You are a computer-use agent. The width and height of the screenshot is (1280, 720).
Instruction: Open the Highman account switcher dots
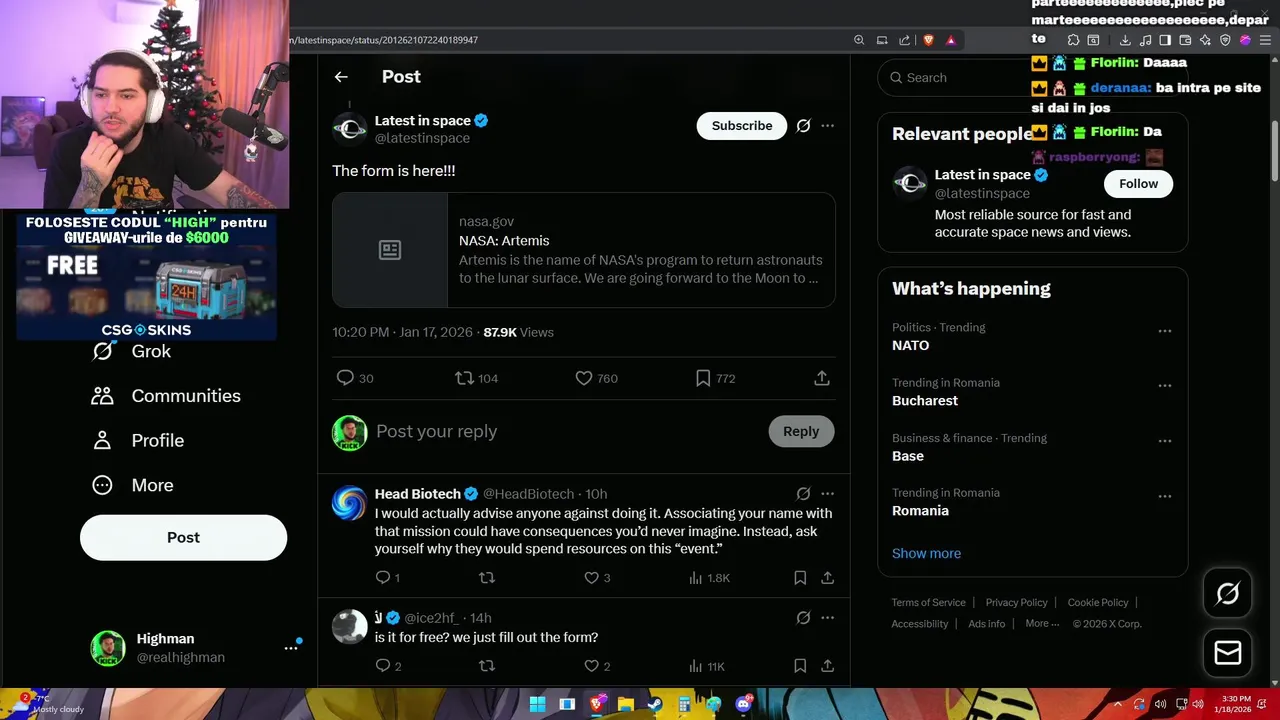coord(291,648)
